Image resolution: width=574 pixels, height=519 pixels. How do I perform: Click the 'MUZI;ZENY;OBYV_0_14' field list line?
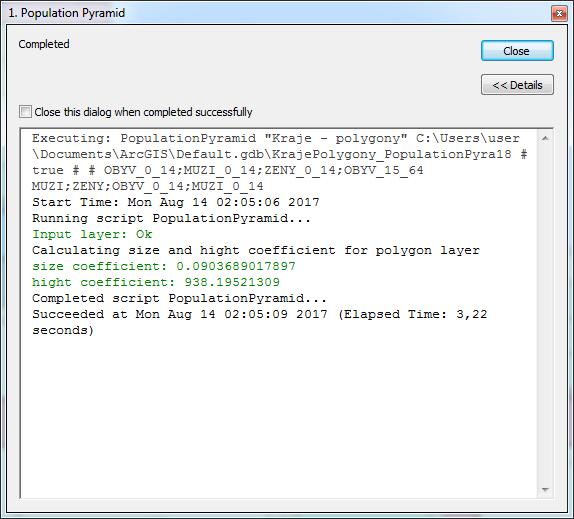(148, 186)
